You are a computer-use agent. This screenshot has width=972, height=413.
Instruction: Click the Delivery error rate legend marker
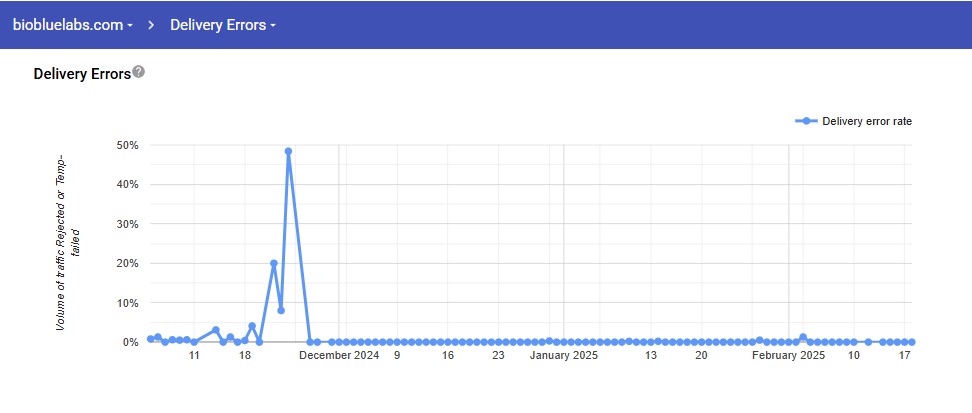[806, 121]
